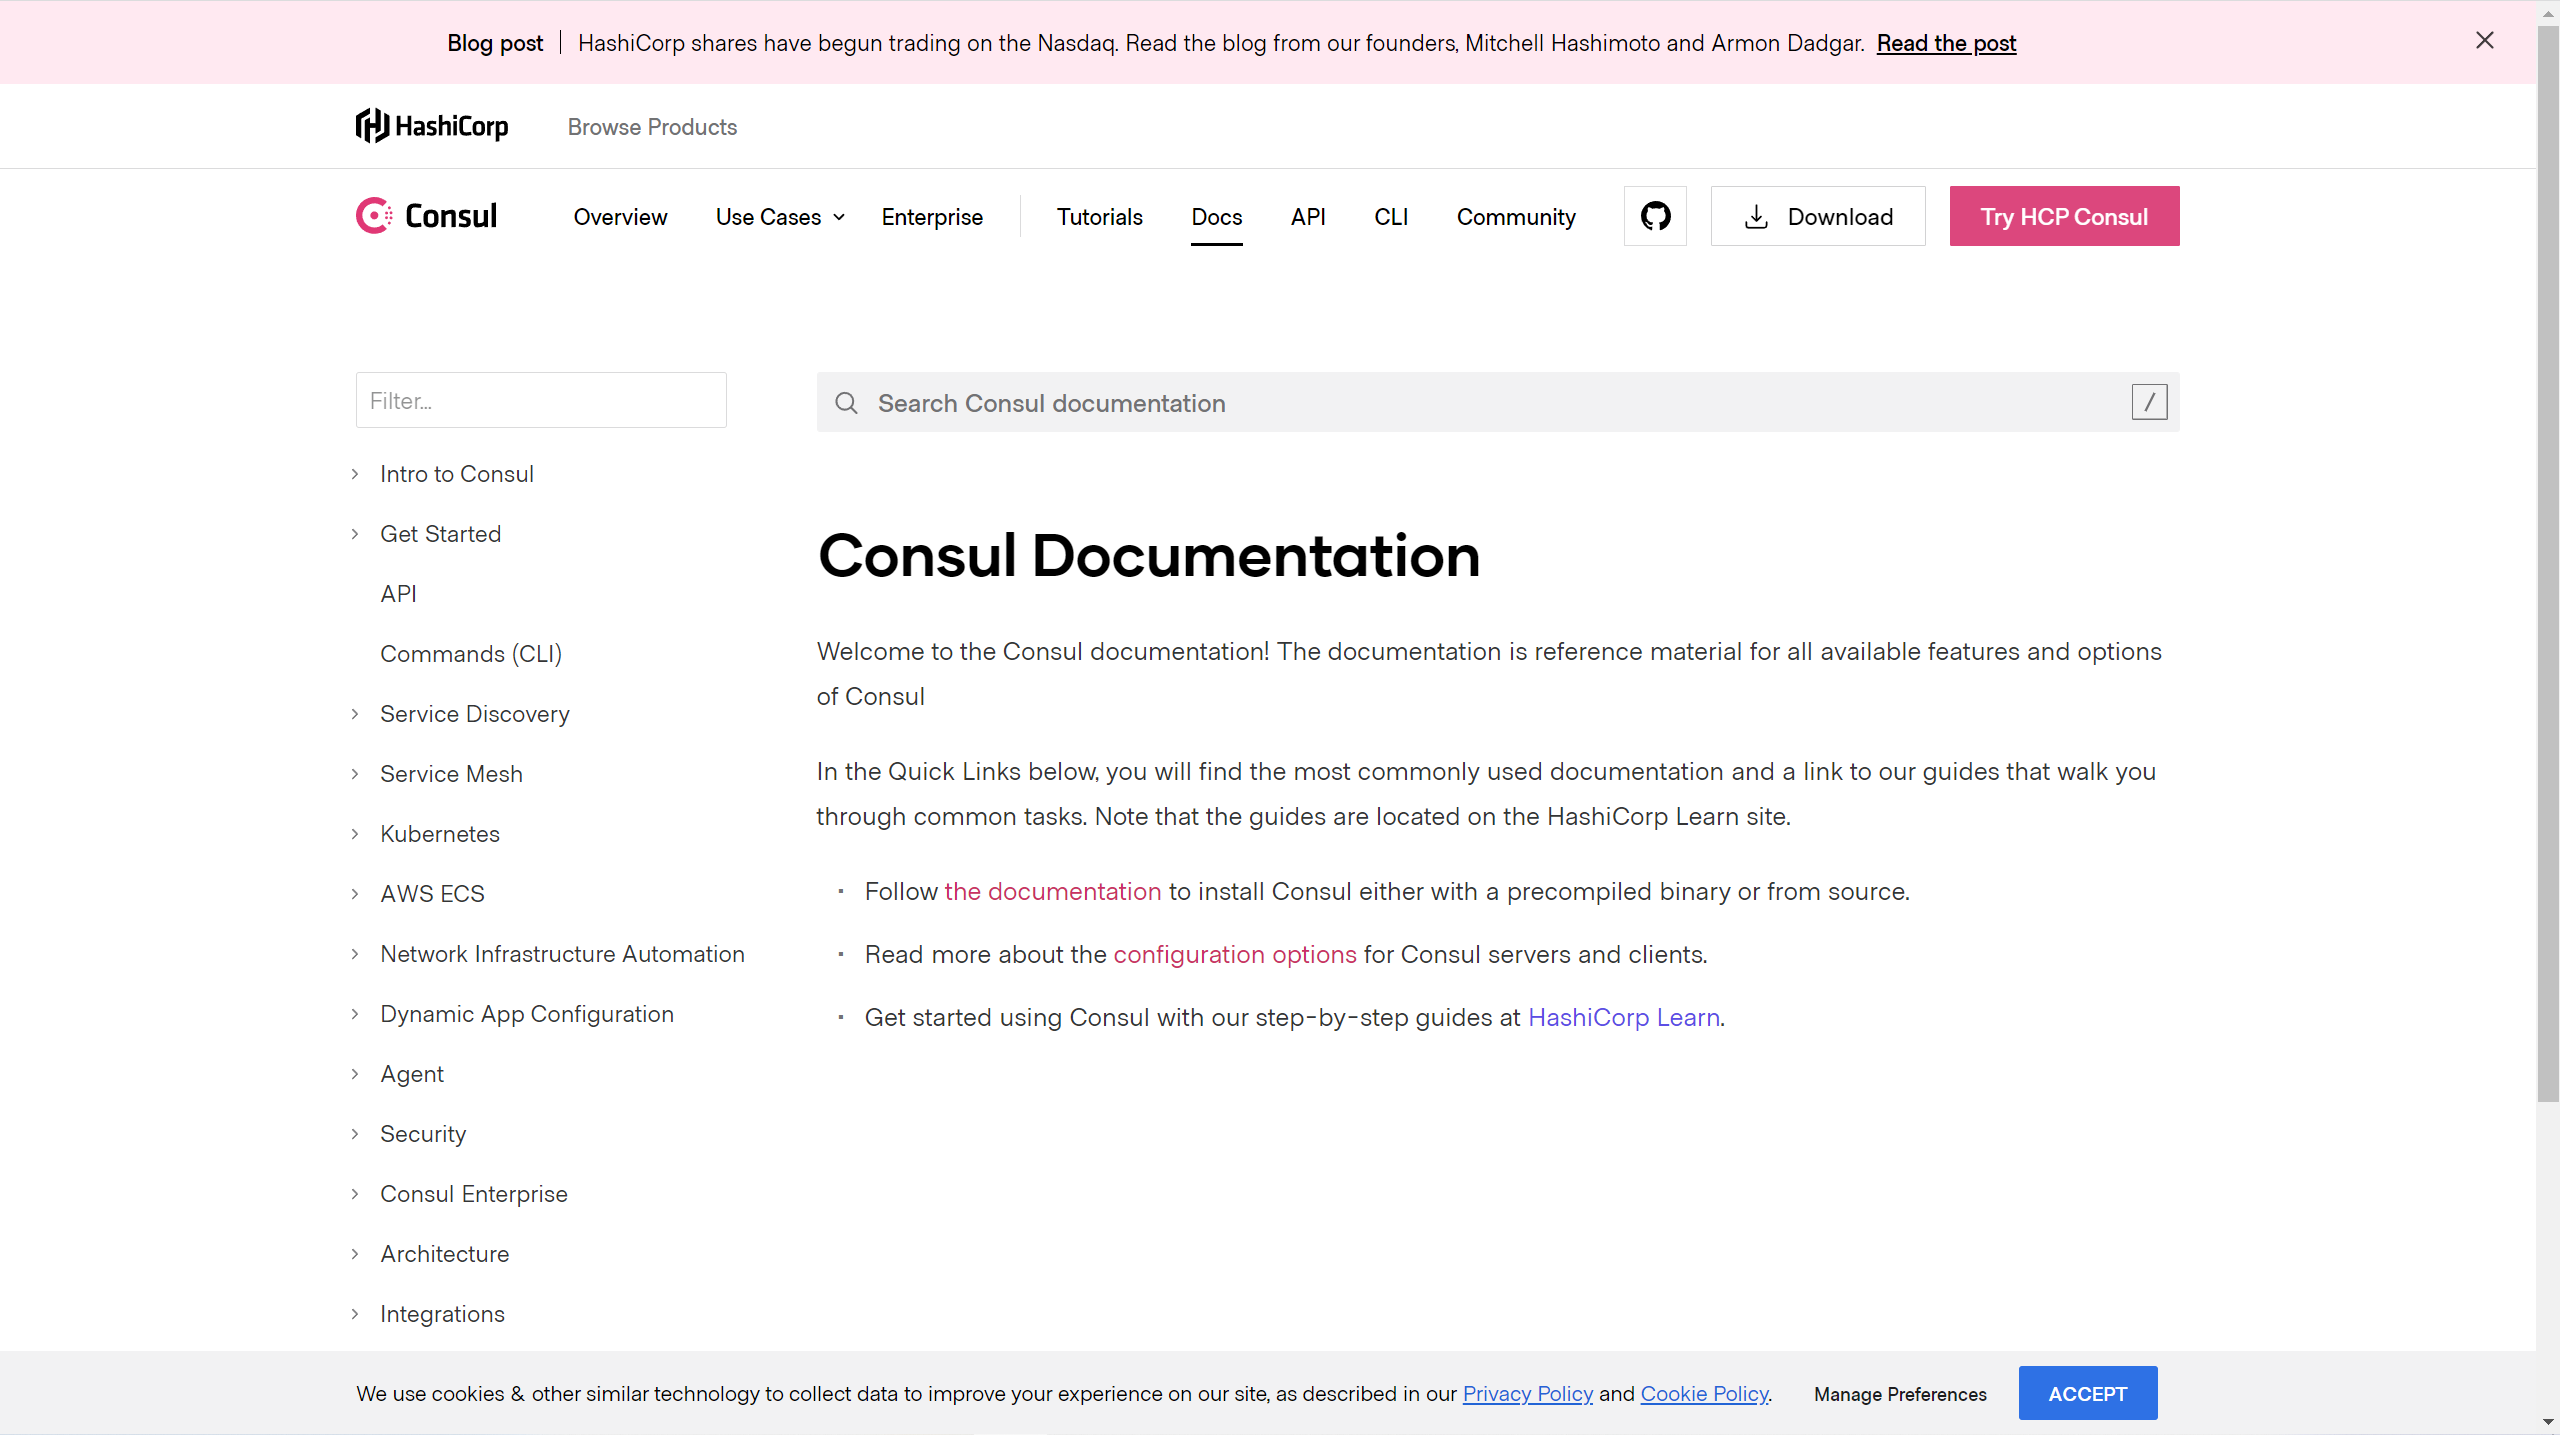
Task: Open Commands (CLI) in the sidebar
Action: [x=471, y=654]
